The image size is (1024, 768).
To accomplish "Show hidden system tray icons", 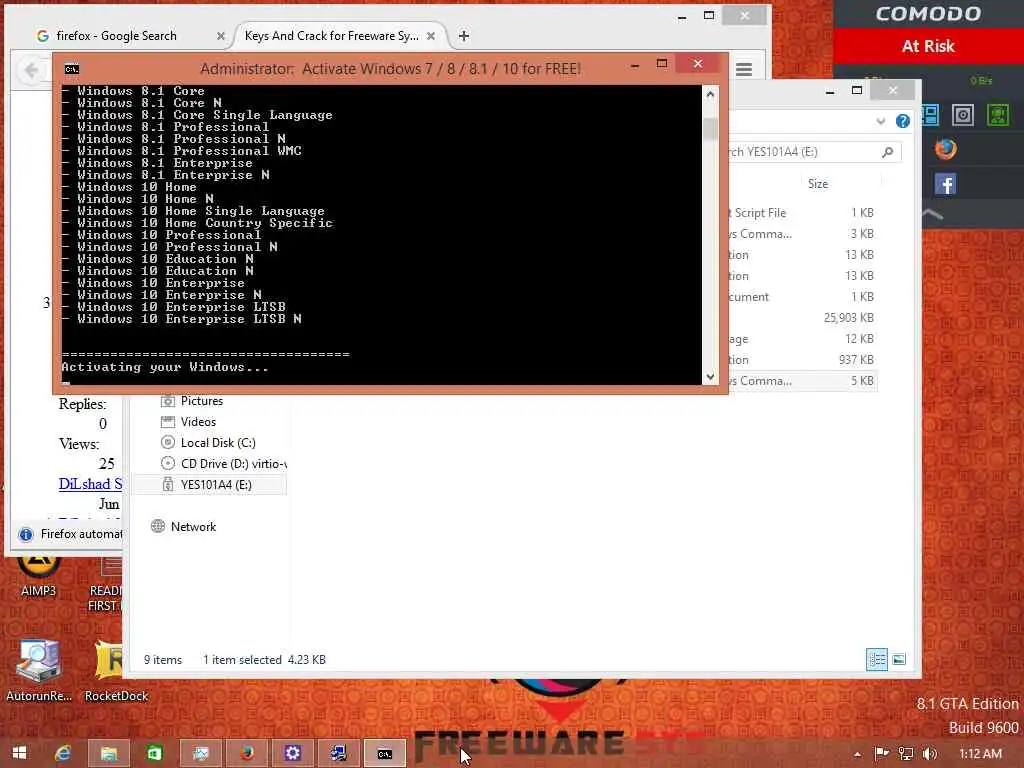I will 857,754.
